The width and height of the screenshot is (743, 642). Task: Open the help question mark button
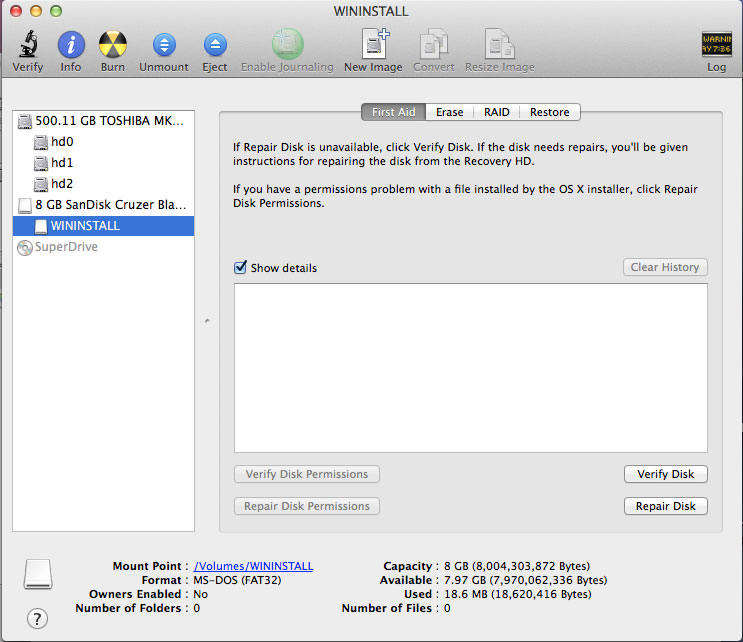tap(37, 618)
